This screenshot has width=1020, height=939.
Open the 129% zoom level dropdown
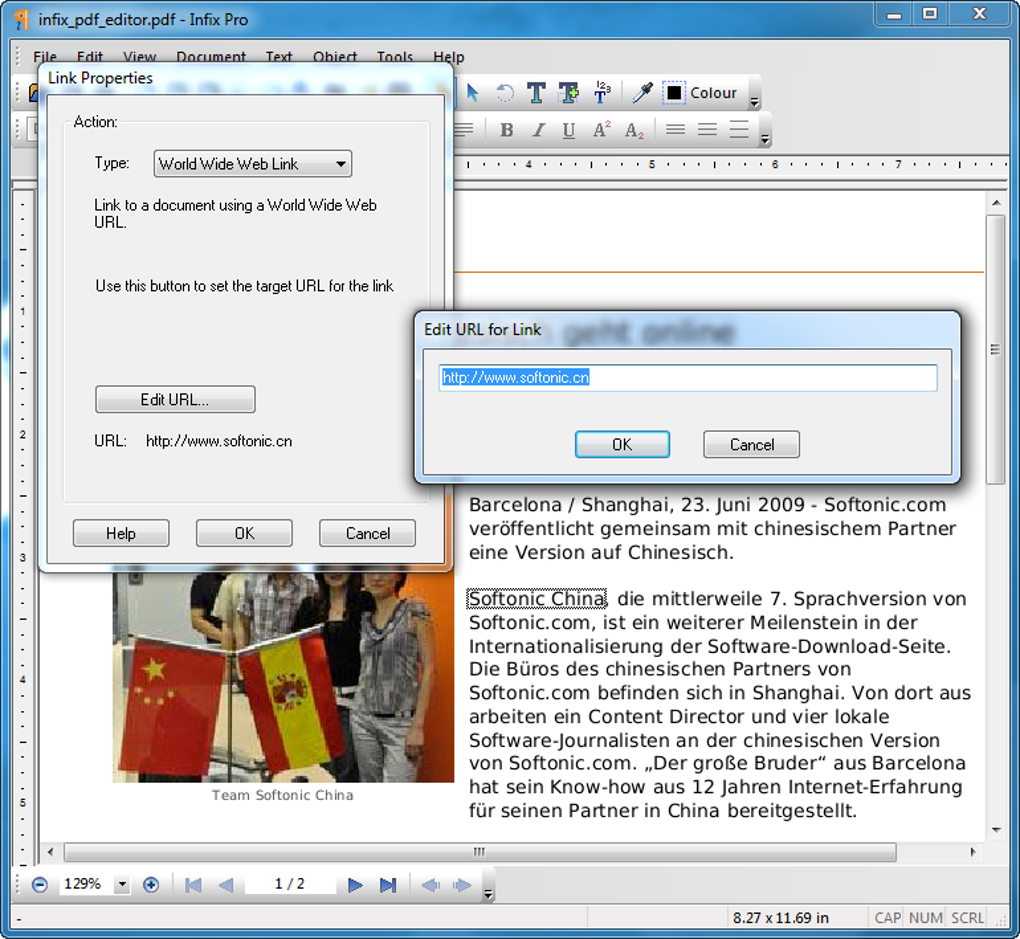click(122, 884)
